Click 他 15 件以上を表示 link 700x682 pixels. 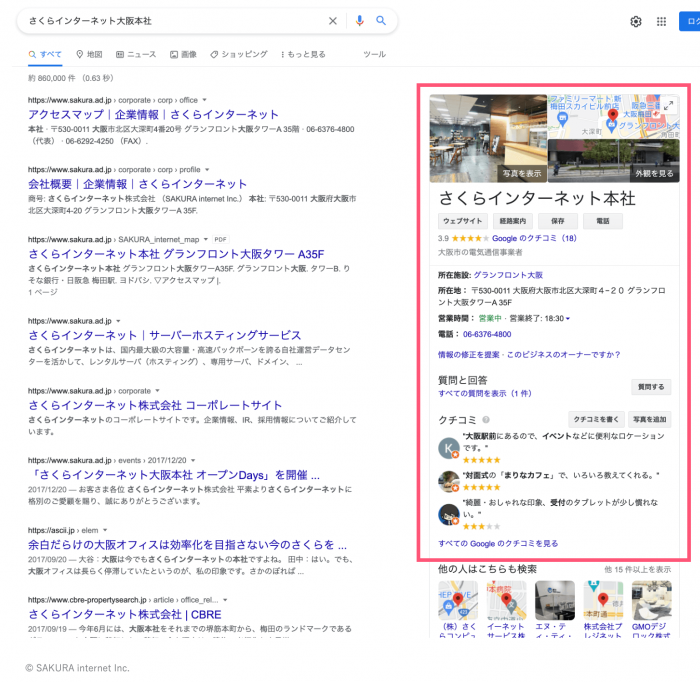coord(638,570)
